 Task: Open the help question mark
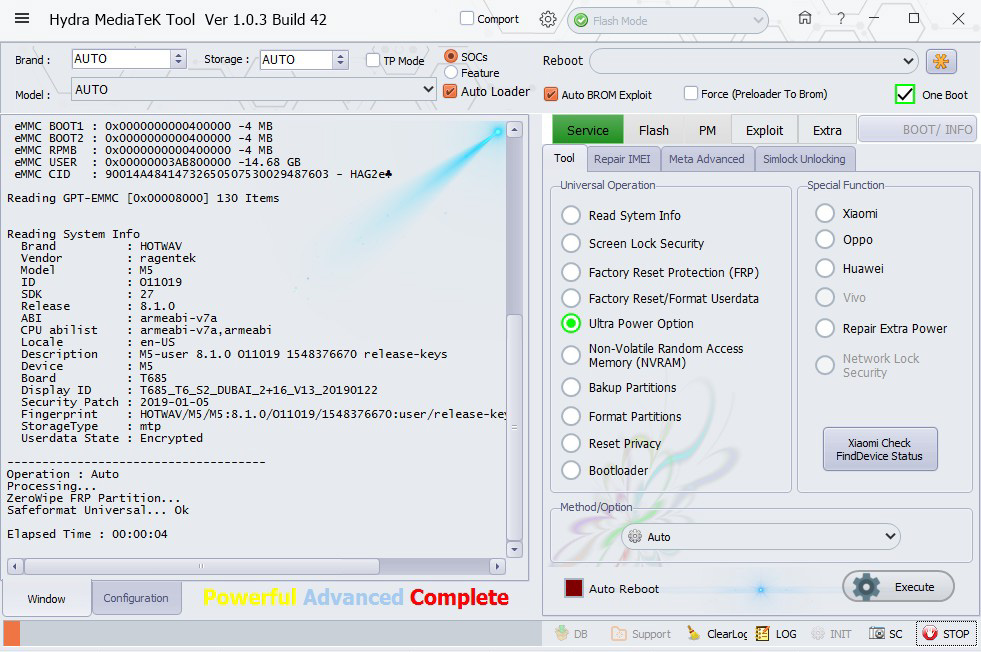point(841,19)
